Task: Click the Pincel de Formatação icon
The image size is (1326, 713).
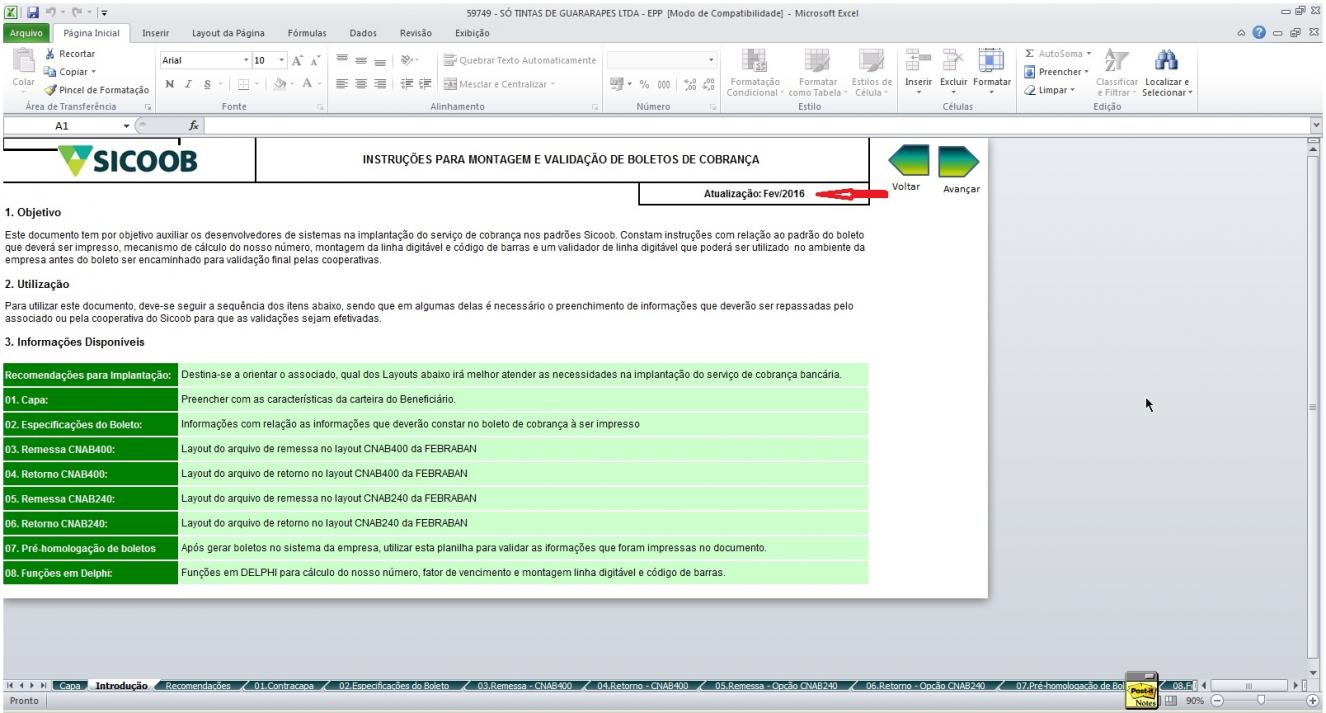Action: [50, 89]
